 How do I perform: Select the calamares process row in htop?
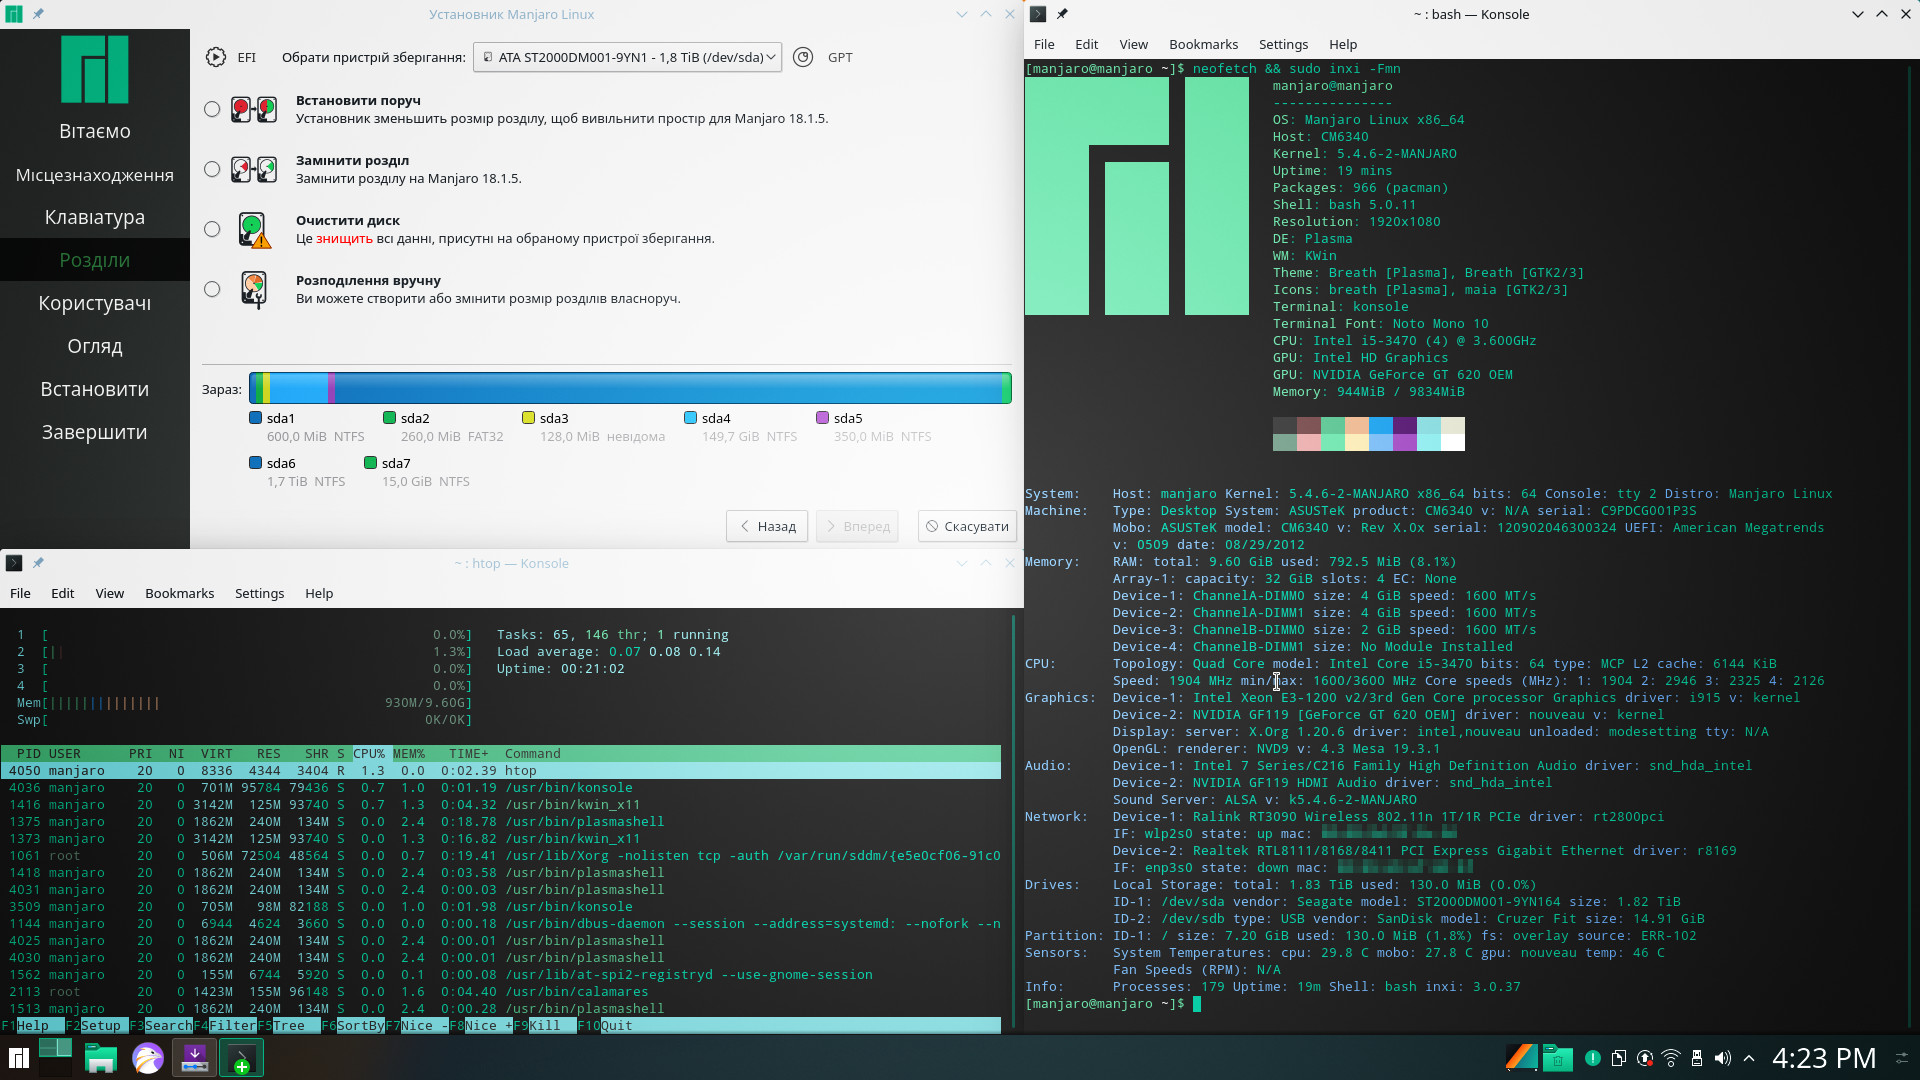pyautogui.click(x=501, y=992)
